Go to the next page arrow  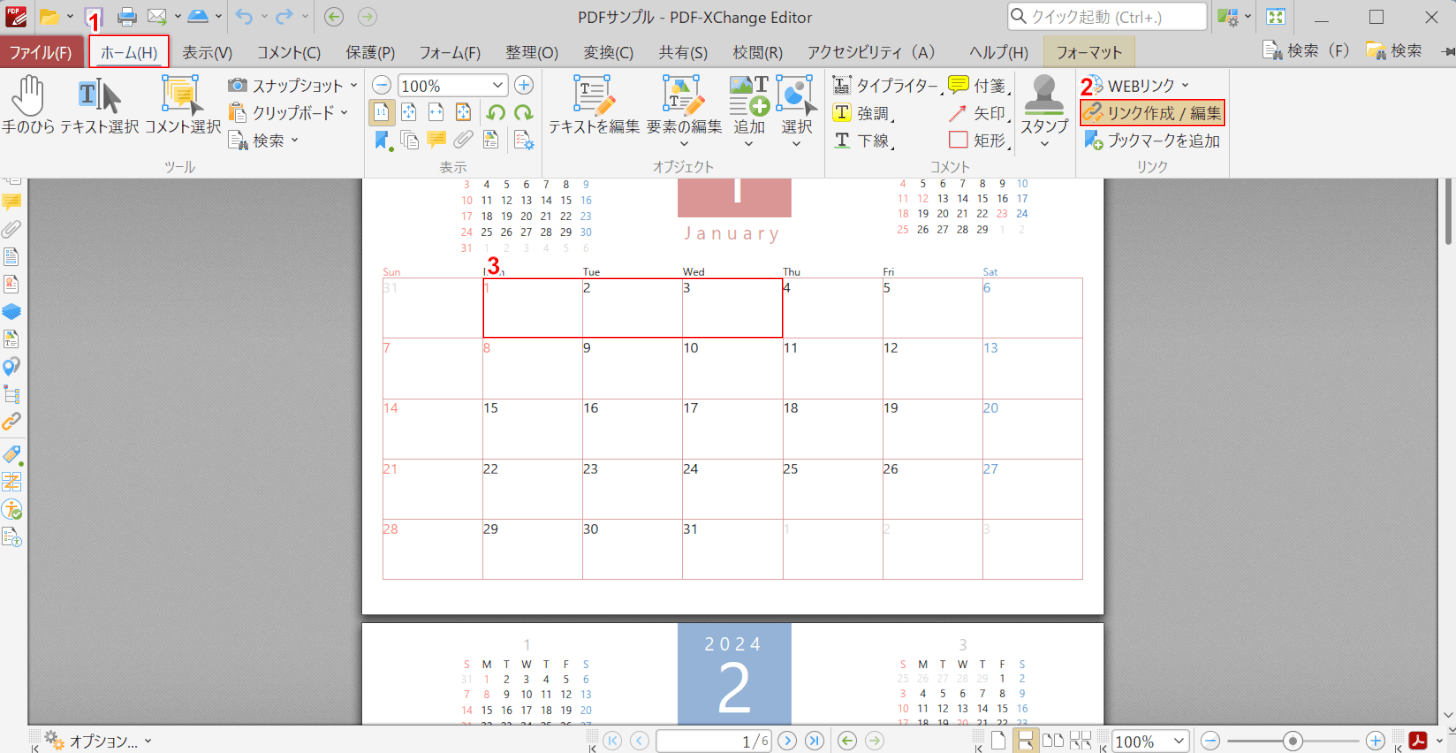tap(787, 741)
